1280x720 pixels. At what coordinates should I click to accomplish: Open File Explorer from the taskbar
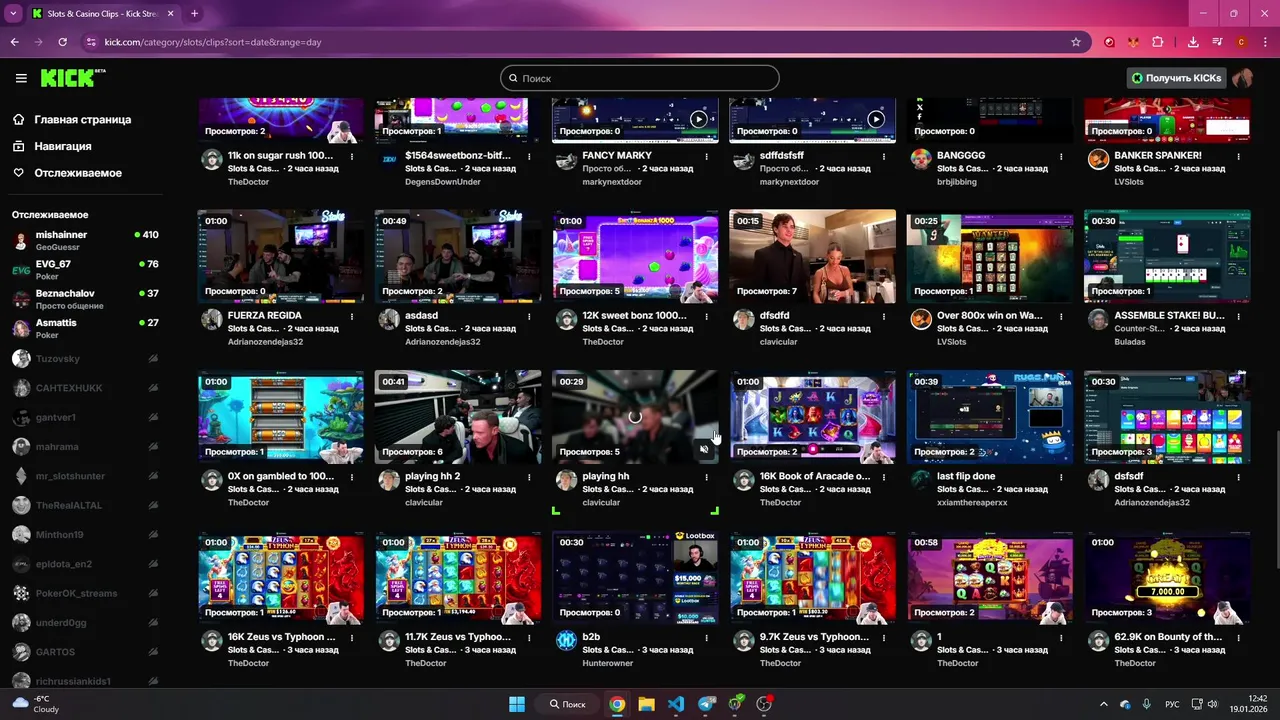coord(646,704)
